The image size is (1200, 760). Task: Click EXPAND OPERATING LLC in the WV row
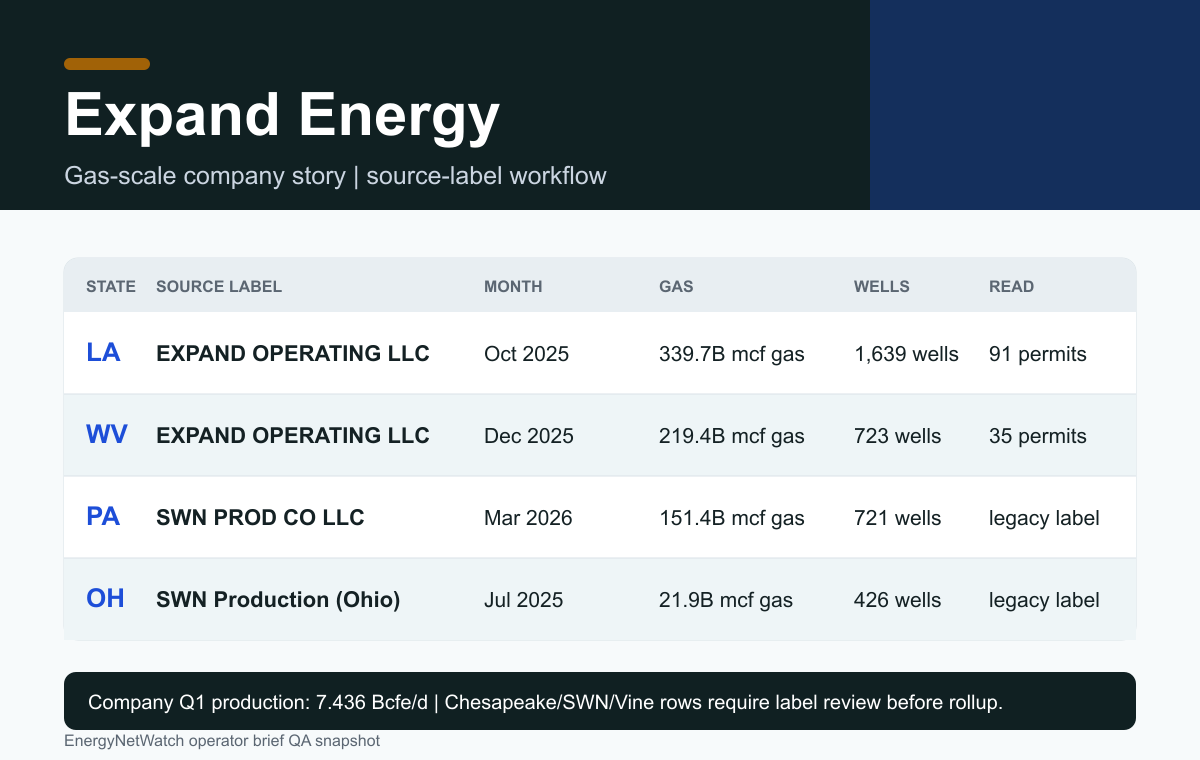coord(293,435)
